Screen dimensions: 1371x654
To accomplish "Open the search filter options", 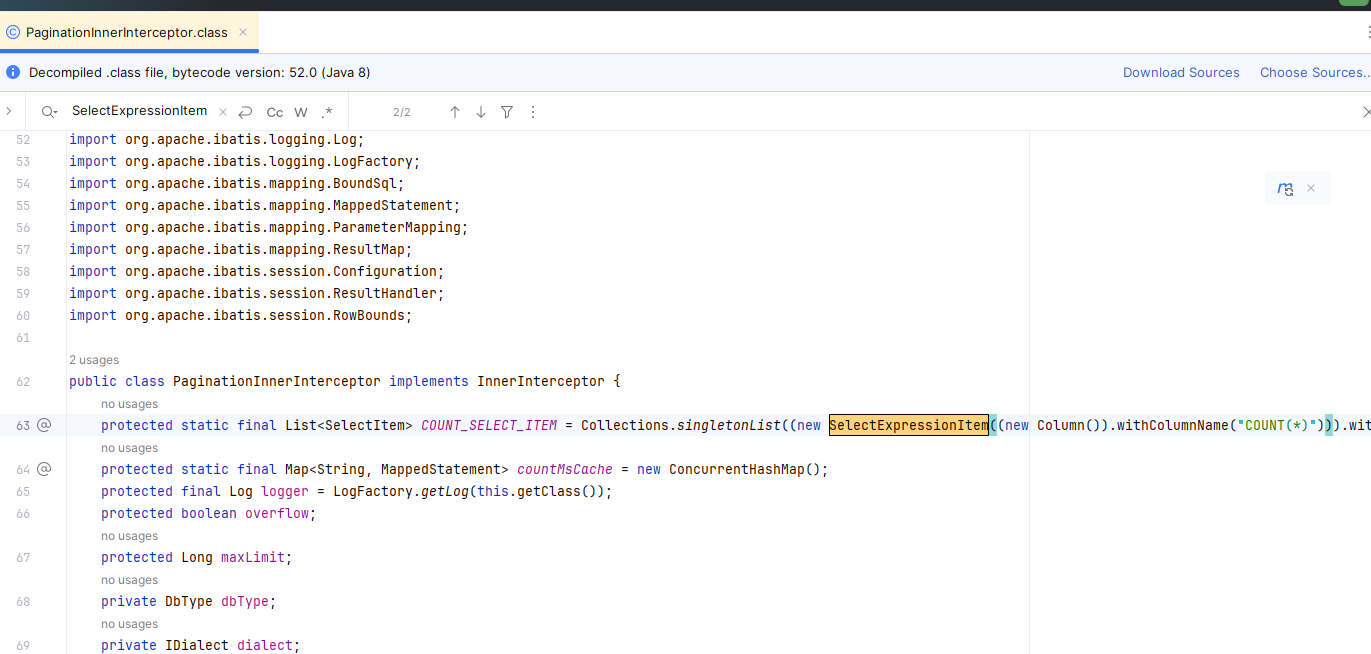I will [x=507, y=112].
